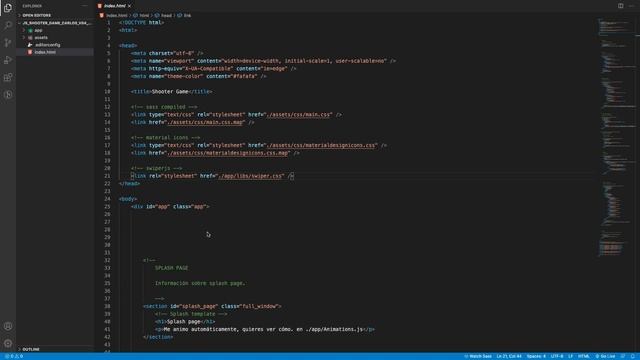Expand the assets folder chevron
The width and height of the screenshot is (640, 360).
click(24, 38)
